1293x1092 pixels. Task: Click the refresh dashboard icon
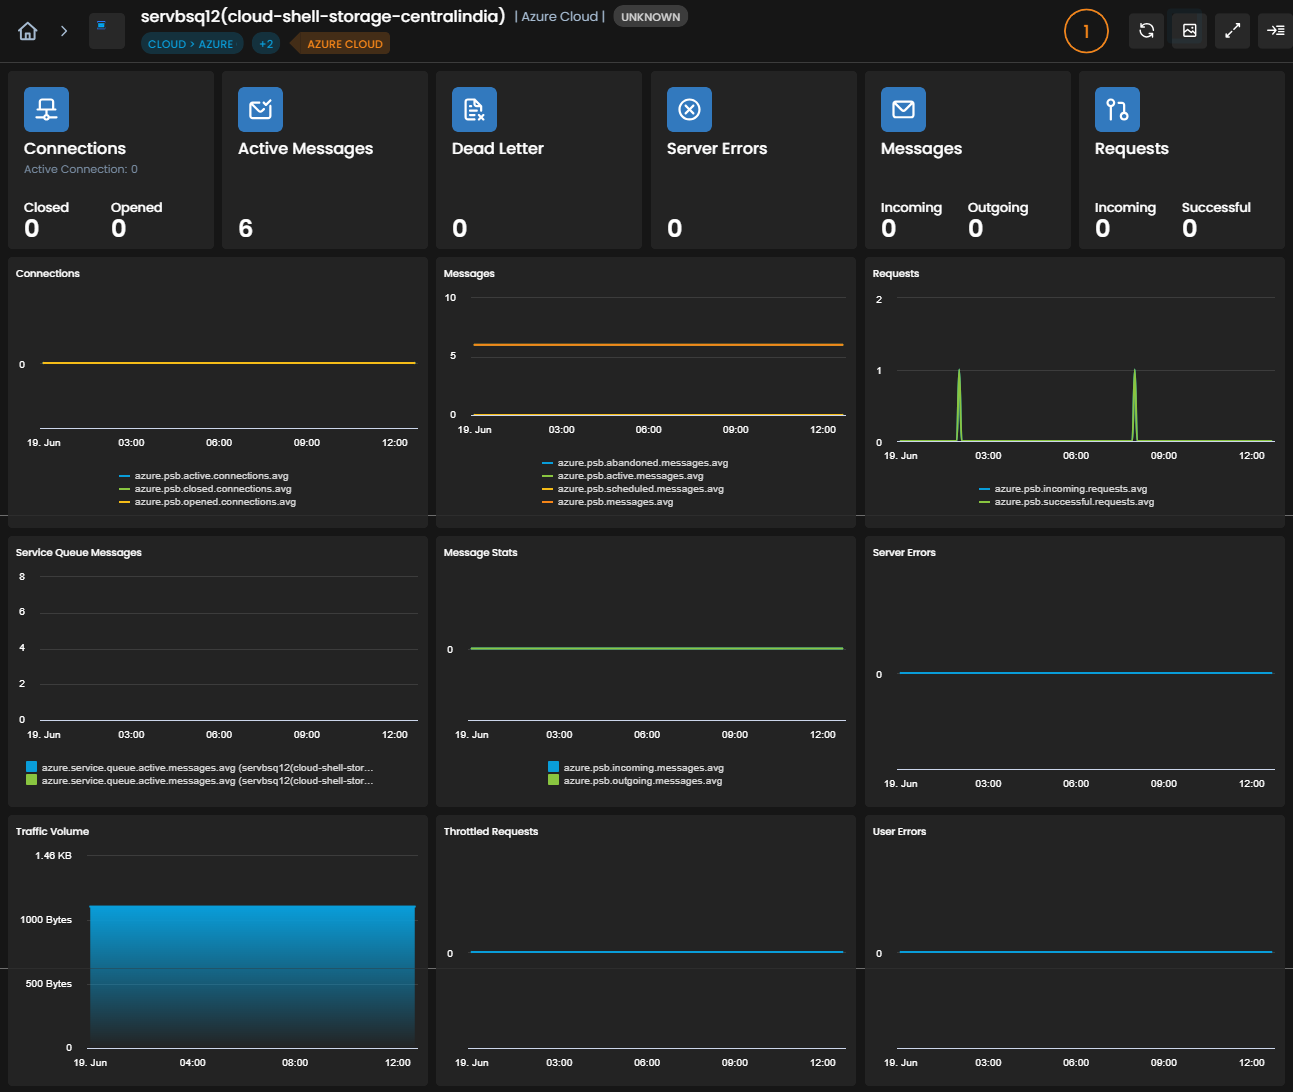pos(1147,31)
